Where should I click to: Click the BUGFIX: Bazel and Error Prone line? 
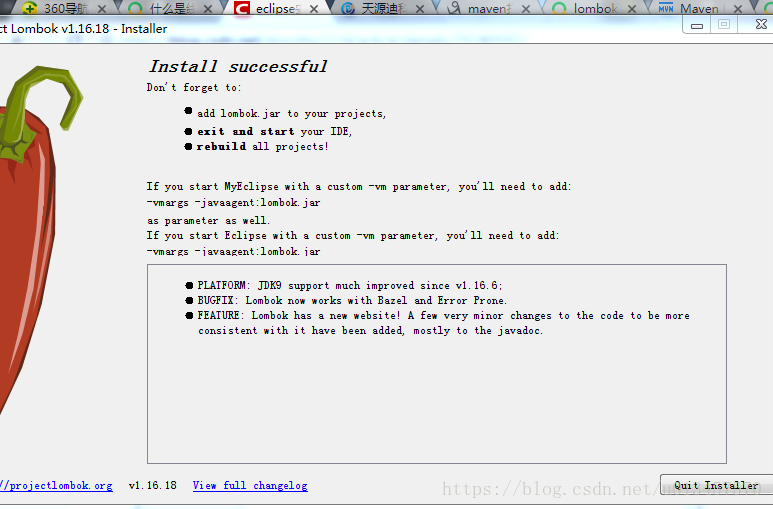click(352, 300)
